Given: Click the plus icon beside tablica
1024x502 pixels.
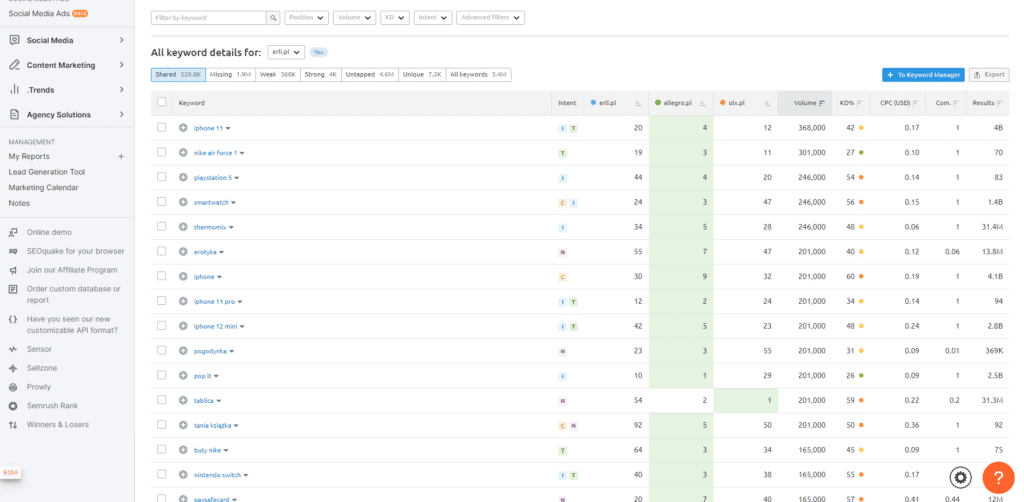Looking at the screenshot, I should coord(183,400).
